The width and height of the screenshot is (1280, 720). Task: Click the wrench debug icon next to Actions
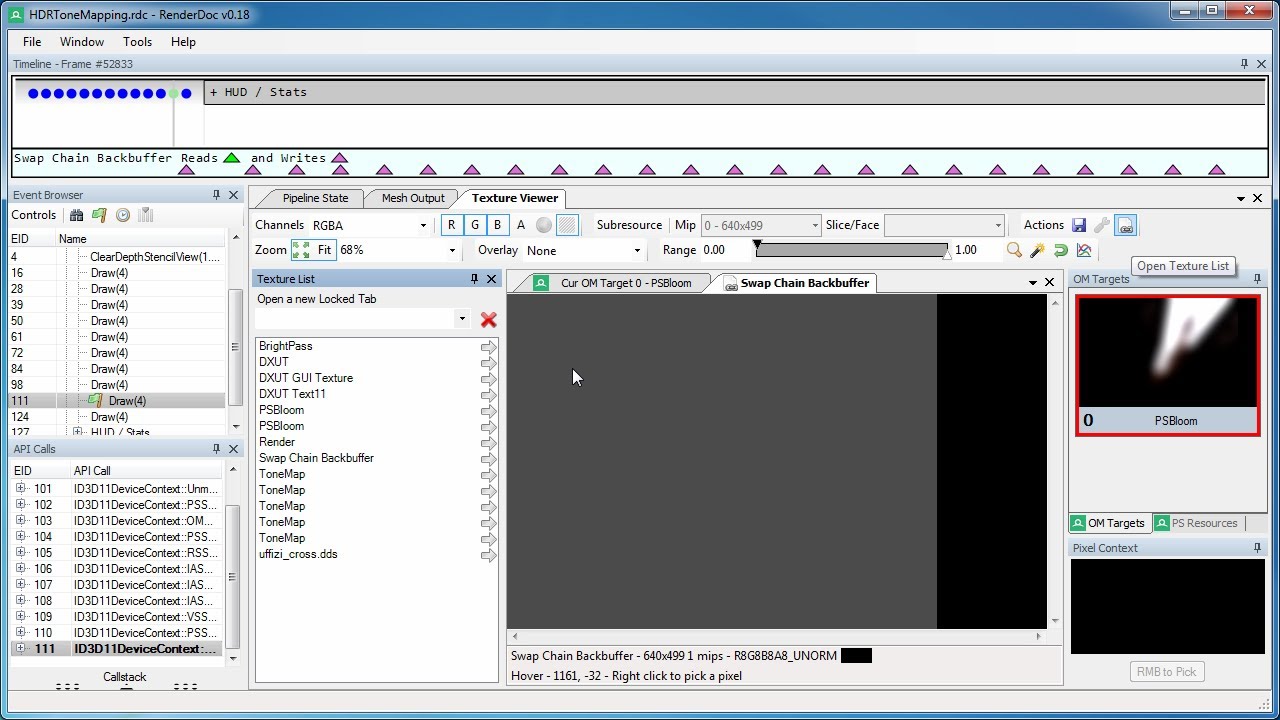tap(1102, 225)
